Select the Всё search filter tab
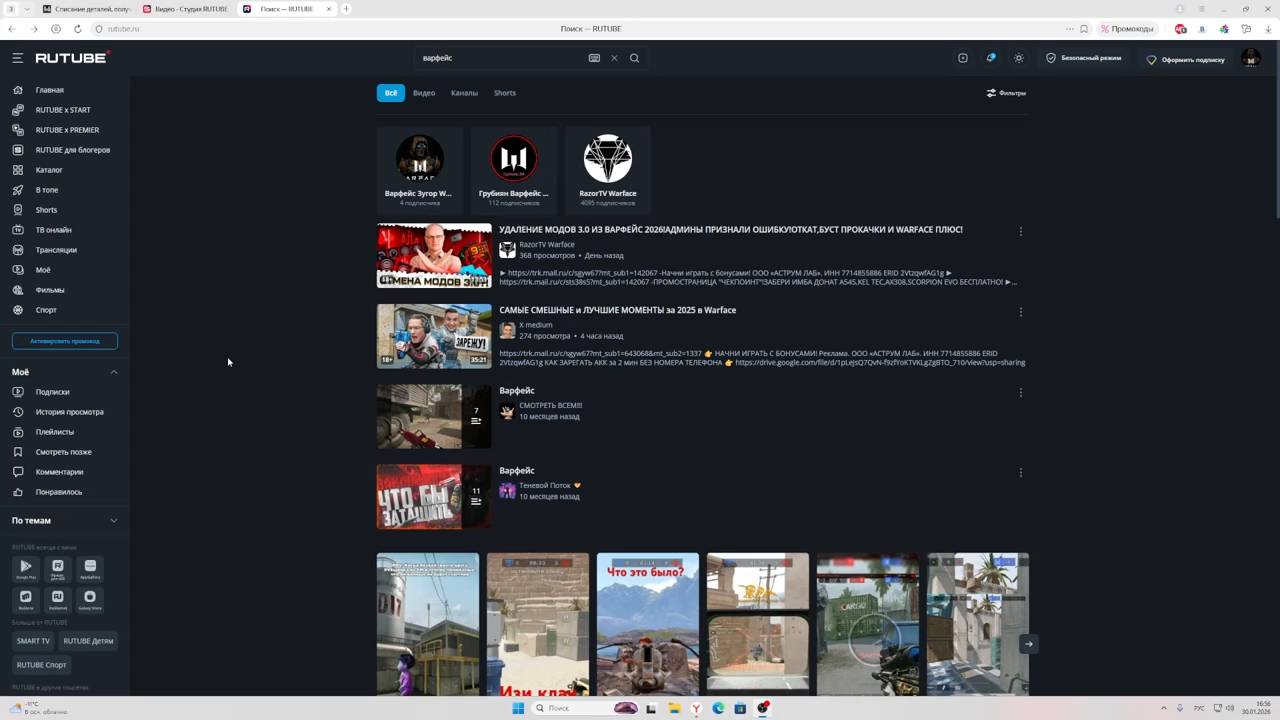Viewport: 1280px width, 720px height. coord(391,93)
